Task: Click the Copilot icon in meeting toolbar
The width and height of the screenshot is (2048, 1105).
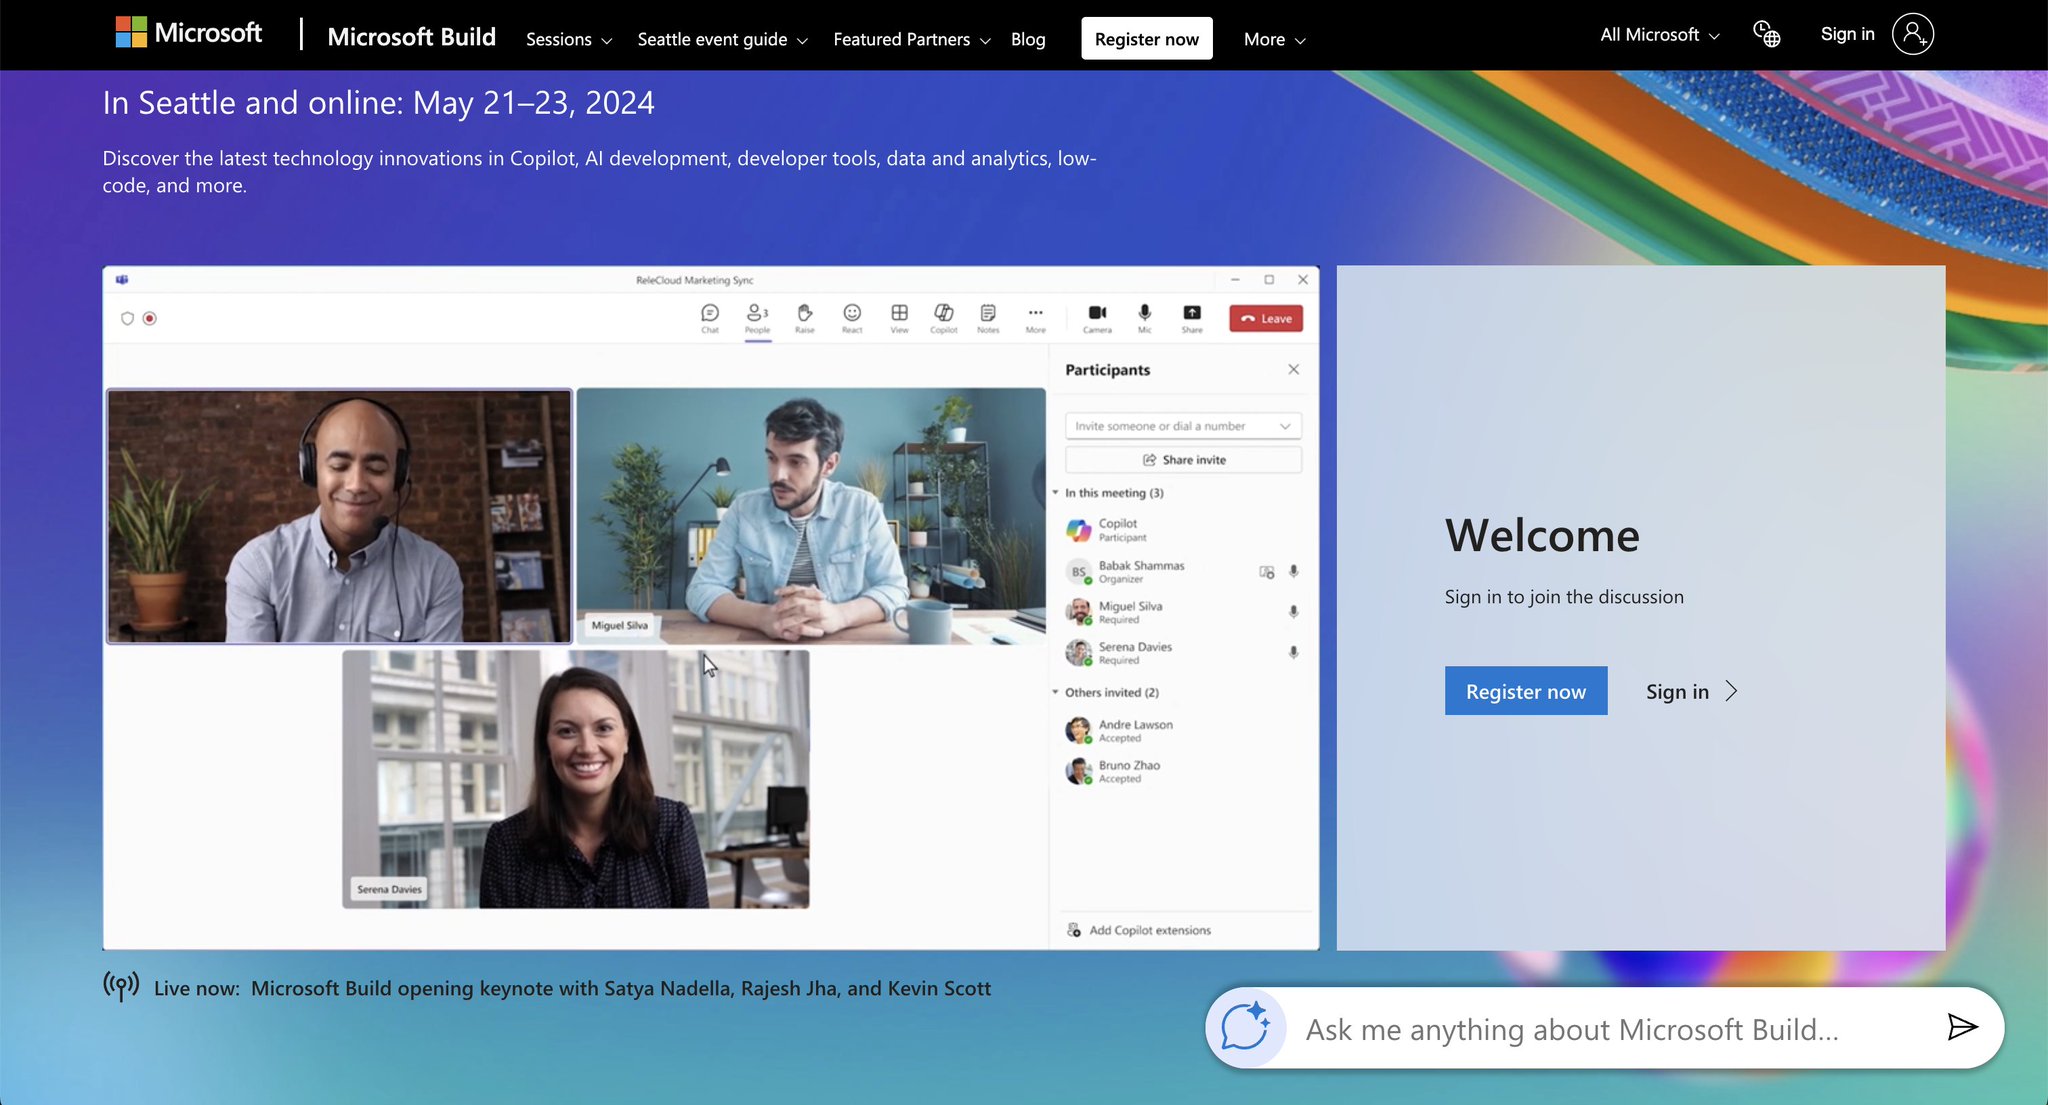Action: coord(944,318)
